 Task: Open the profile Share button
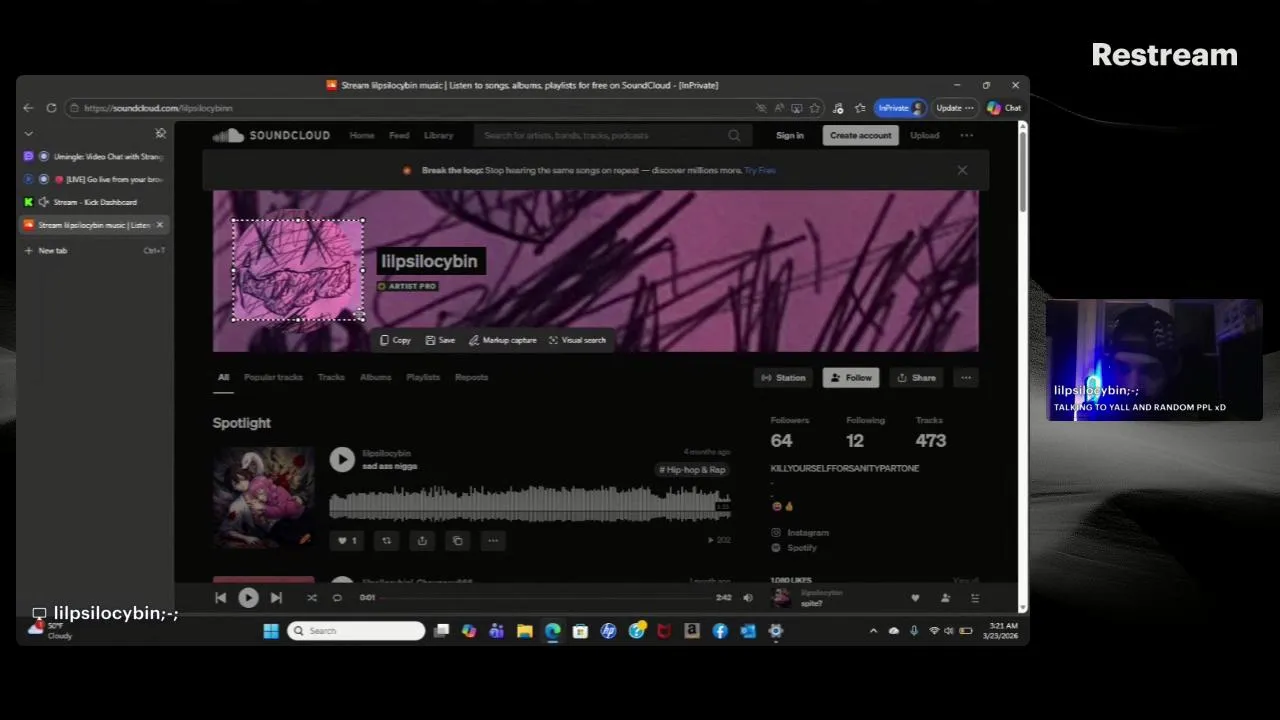(x=916, y=377)
